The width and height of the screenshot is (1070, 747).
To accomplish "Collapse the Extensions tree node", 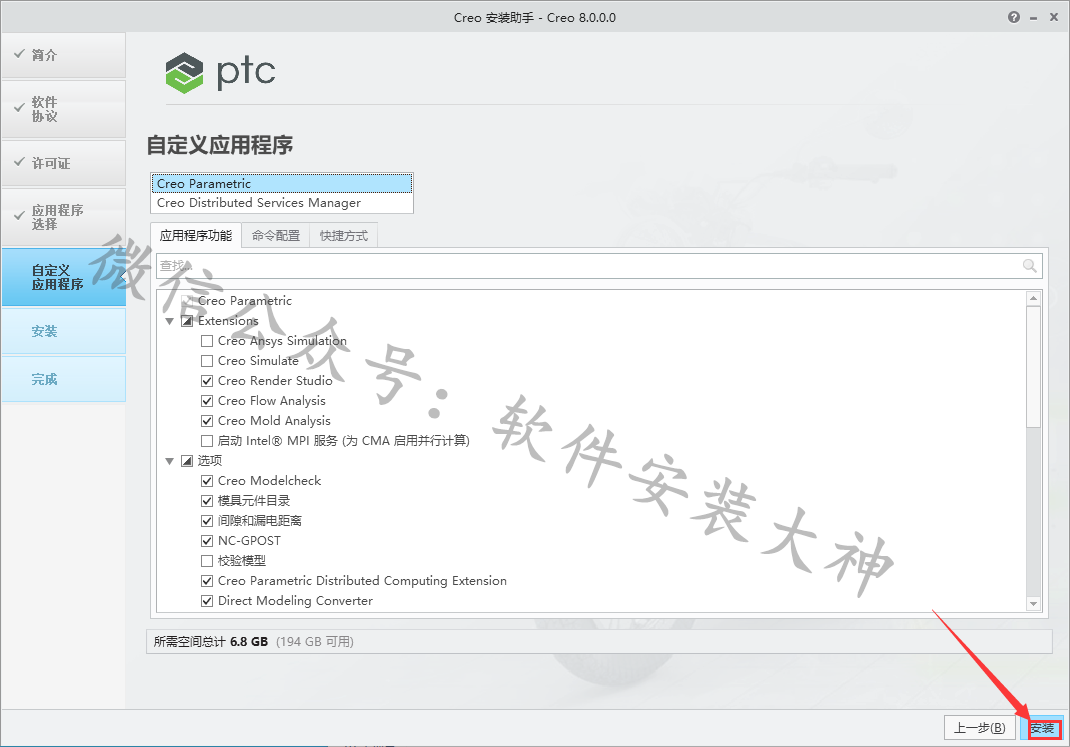I will pos(169,321).
